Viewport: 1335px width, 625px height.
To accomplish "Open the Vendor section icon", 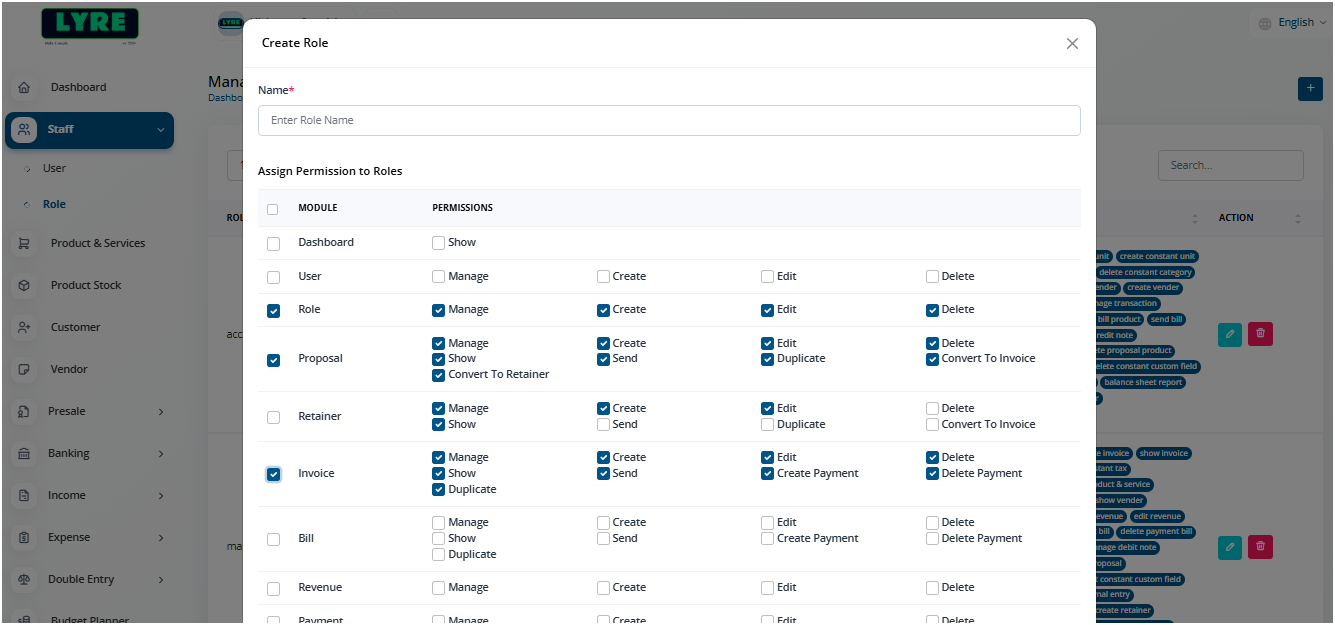I will [x=24, y=368].
